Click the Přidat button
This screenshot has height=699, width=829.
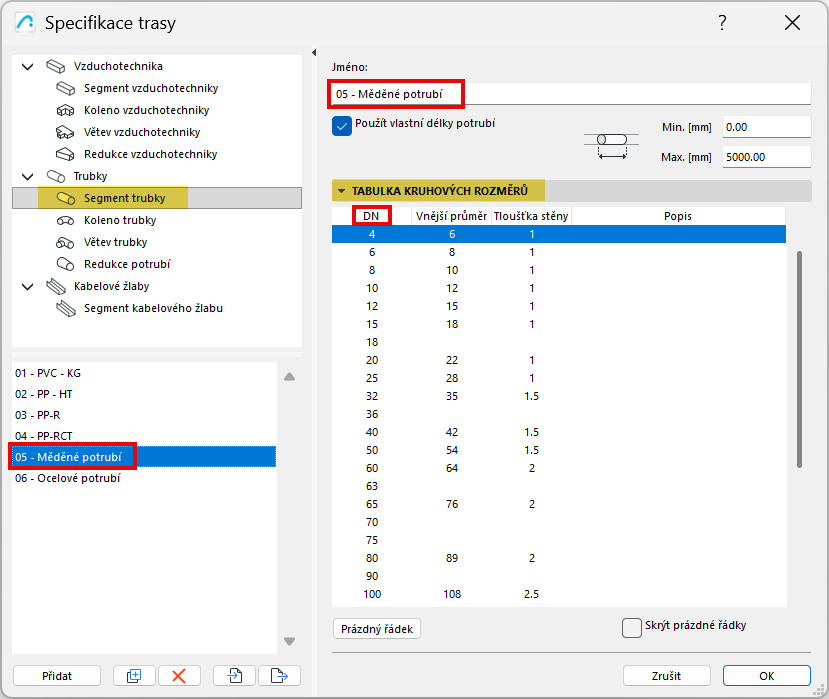point(57,676)
